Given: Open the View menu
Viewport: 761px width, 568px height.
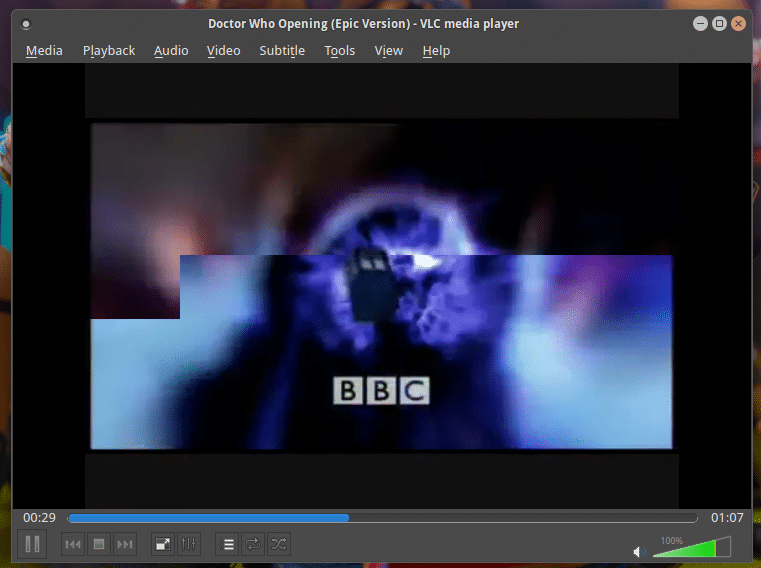Looking at the screenshot, I should coord(388,50).
